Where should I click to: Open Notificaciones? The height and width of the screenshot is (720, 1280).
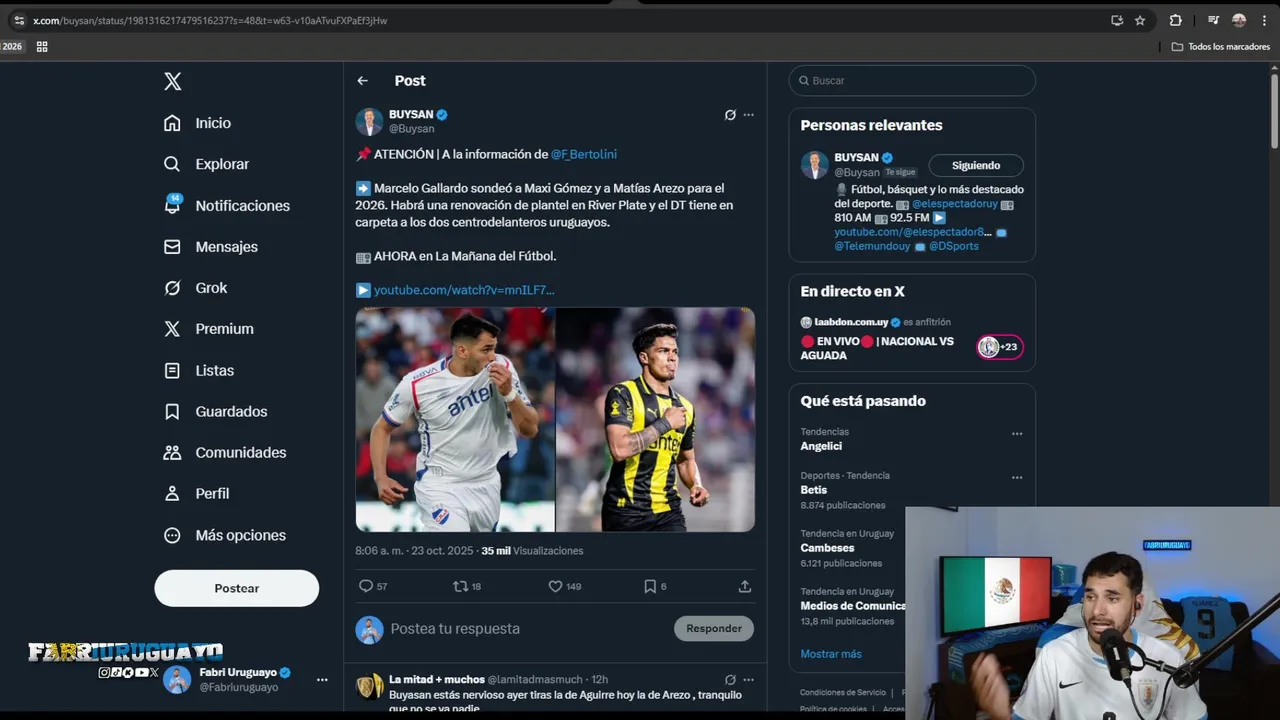[x=227, y=205]
